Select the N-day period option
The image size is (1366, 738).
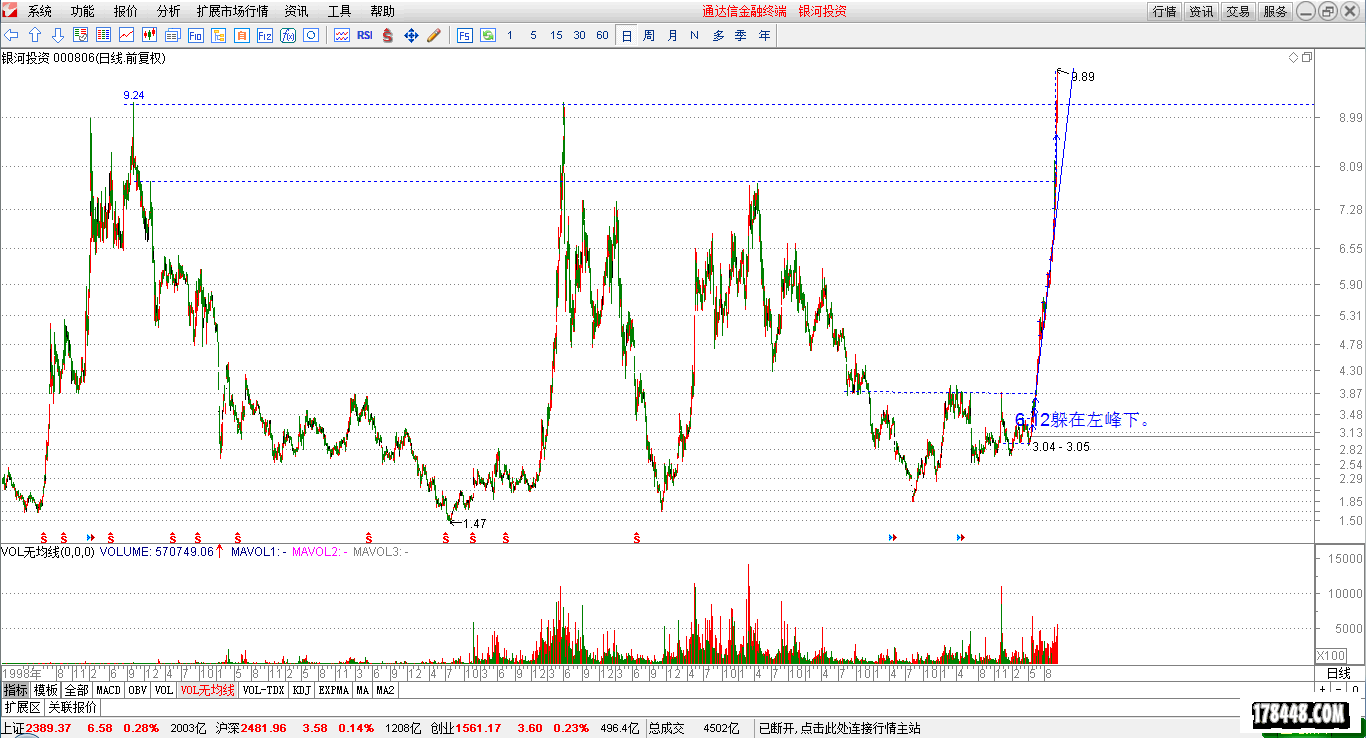[x=695, y=35]
